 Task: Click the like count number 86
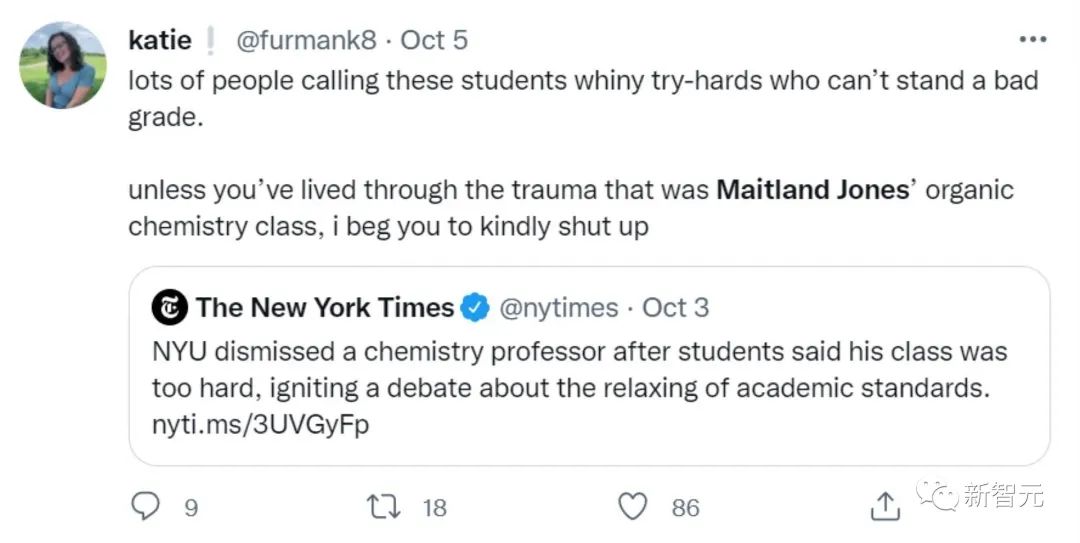pyautogui.click(x=685, y=508)
